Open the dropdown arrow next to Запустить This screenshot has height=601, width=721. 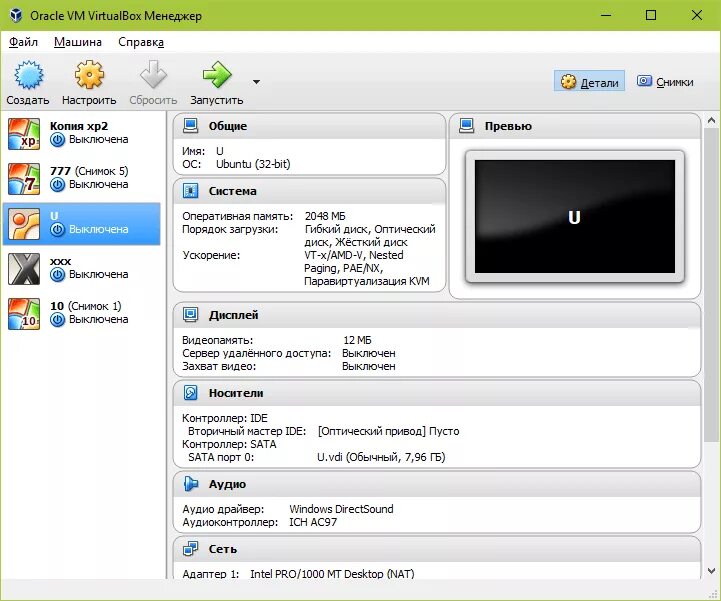256,82
